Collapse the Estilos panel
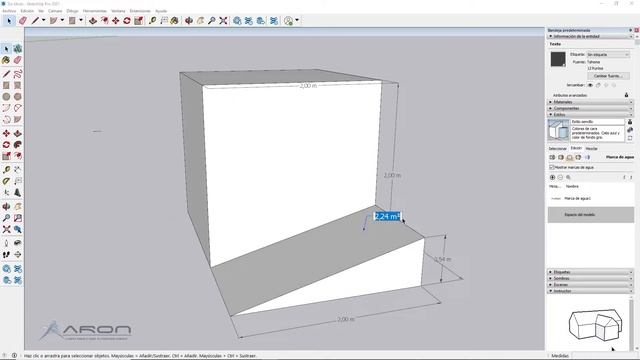640x360 pixels. [591, 115]
